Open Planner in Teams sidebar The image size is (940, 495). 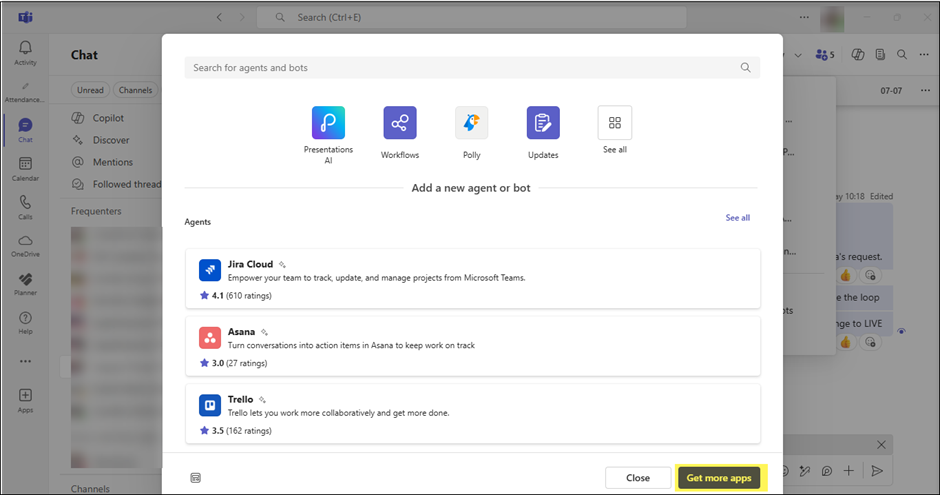tap(25, 284)
